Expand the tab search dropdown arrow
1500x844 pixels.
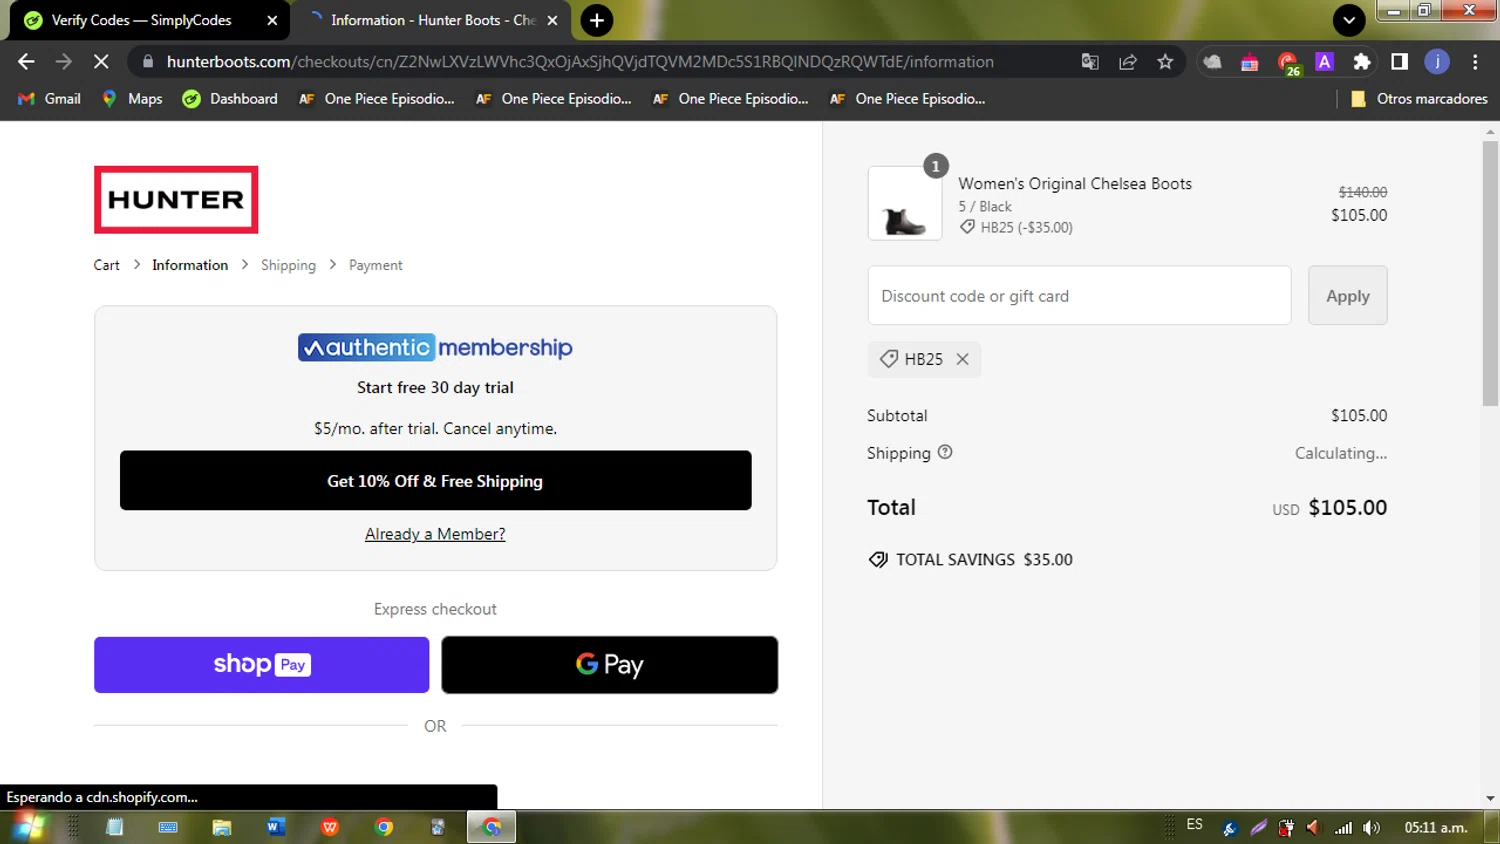[x=1349, y=20]
